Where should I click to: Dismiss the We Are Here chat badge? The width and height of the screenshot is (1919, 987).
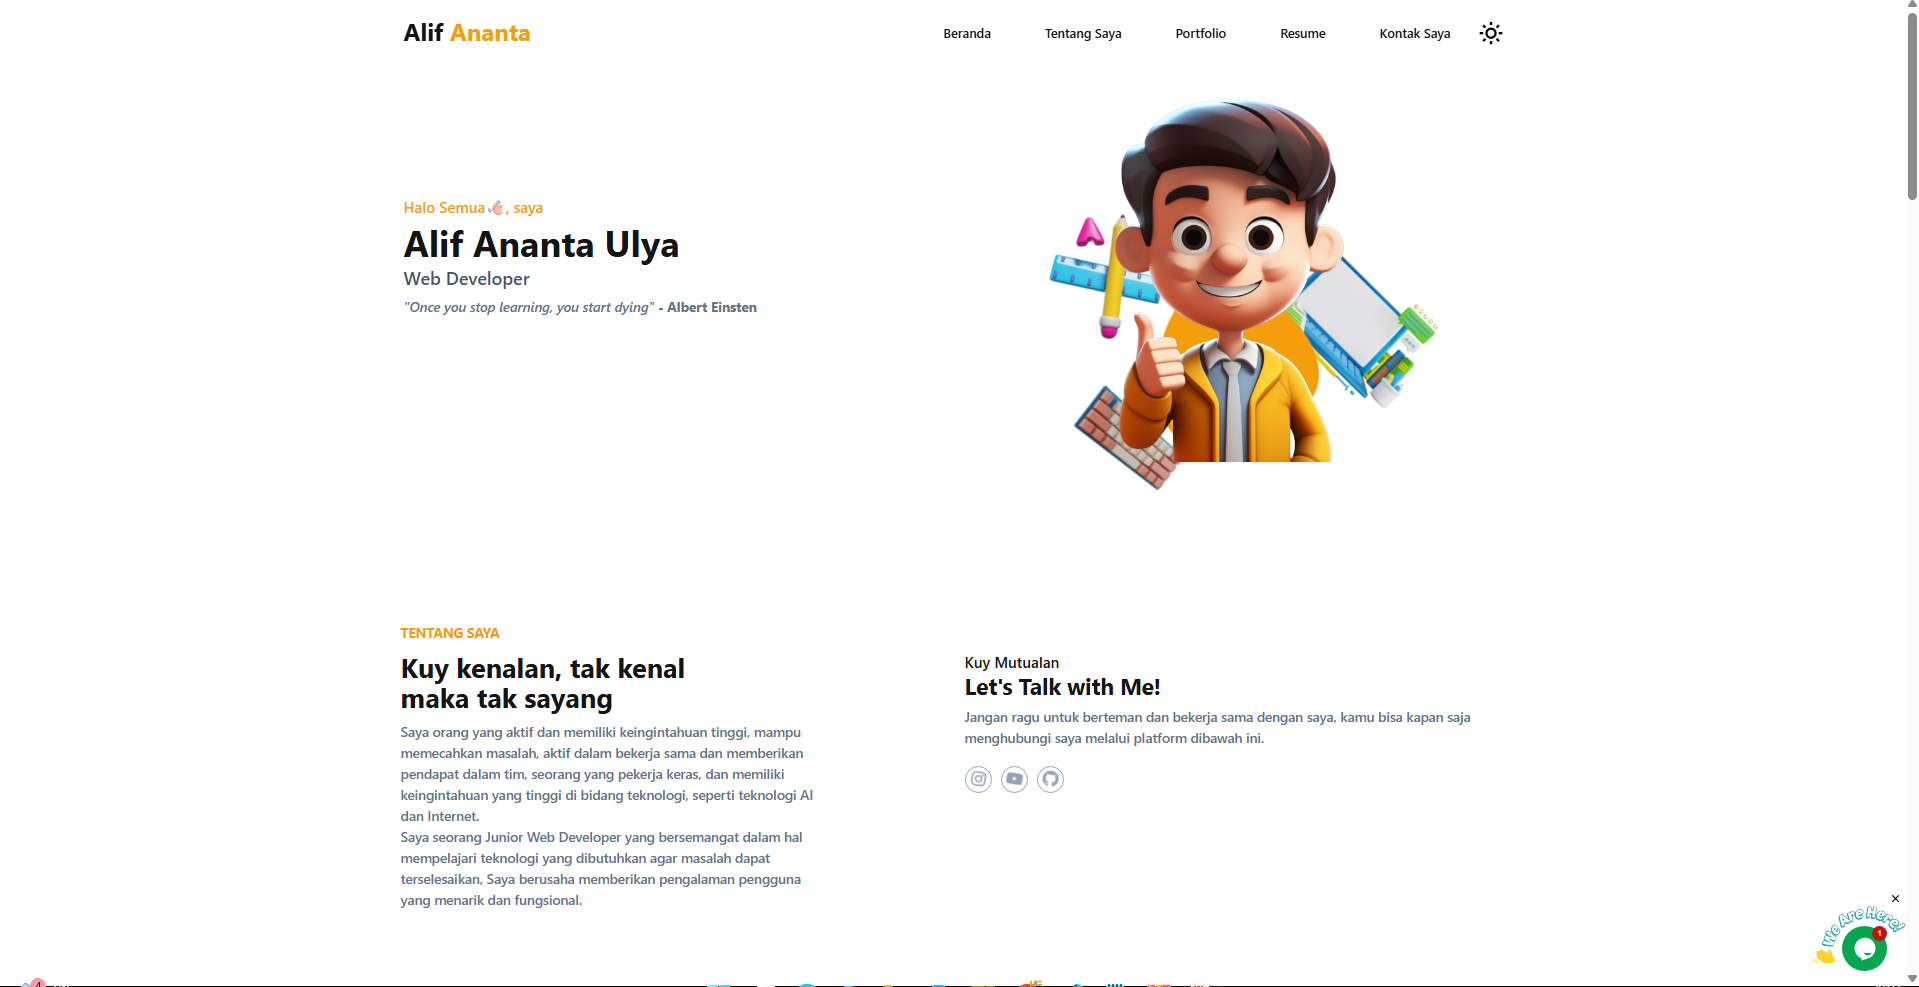click(x=1895, y=899)
